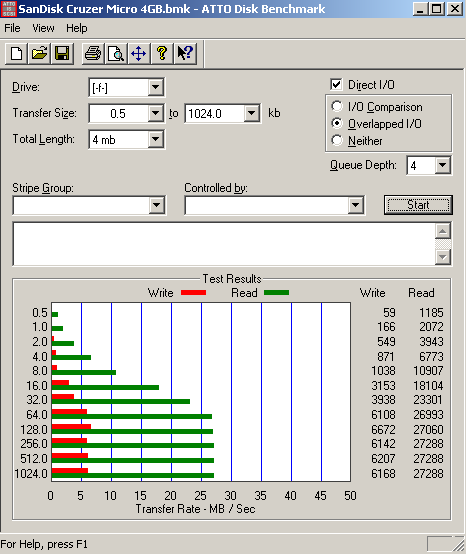Expand the Drive dropdown list
Image resolution: width=466 pixels, height=554 pixels.
tap(155, 87)
